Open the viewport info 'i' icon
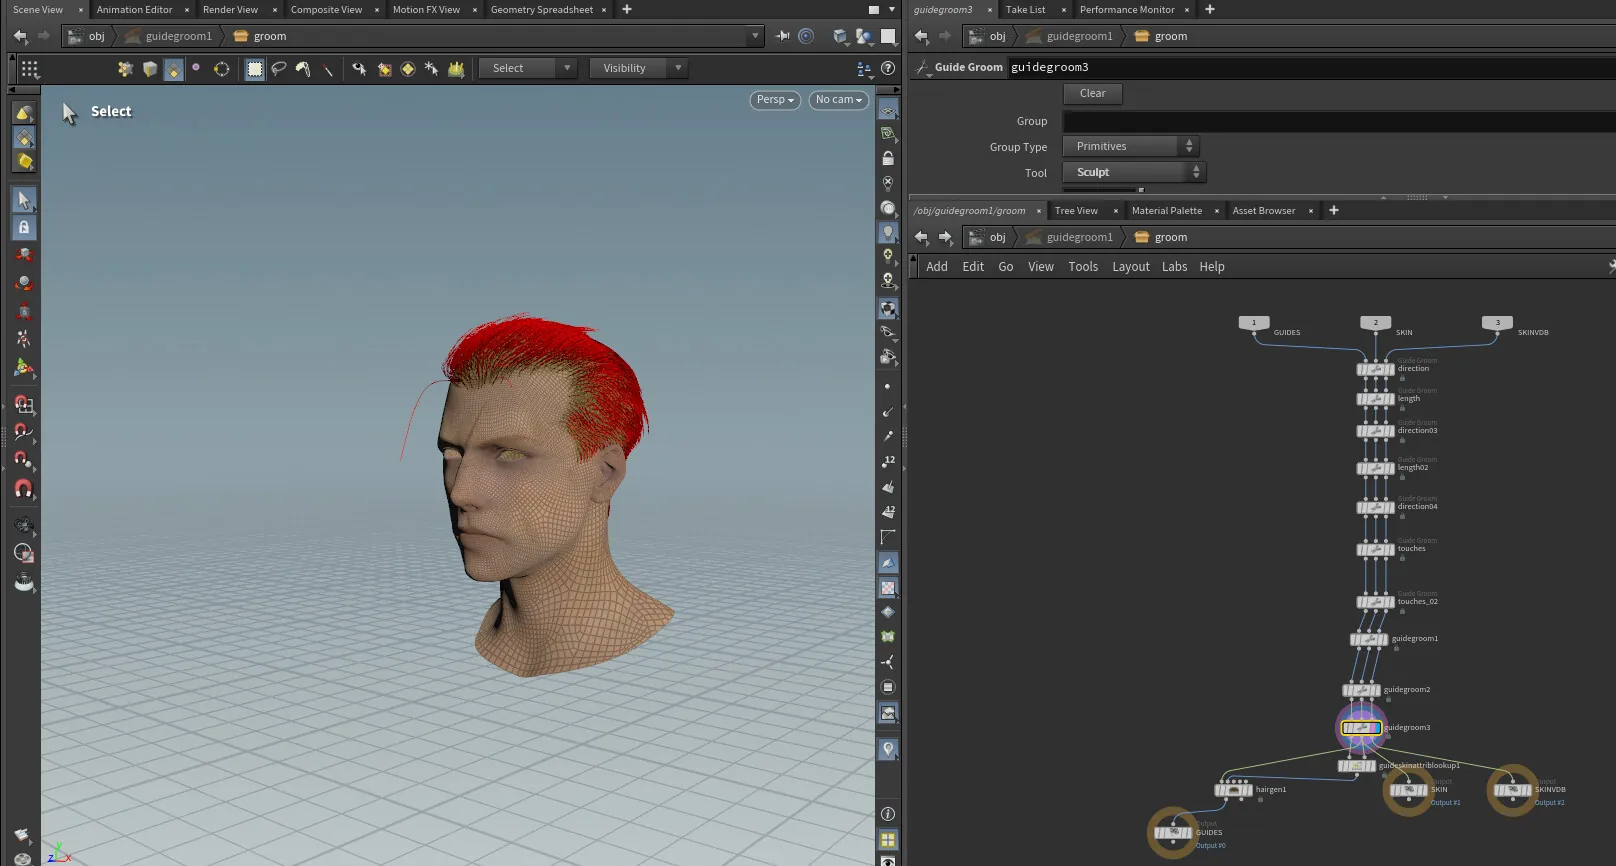Viewport: 1616px width, 866px height. coord(888,814)
